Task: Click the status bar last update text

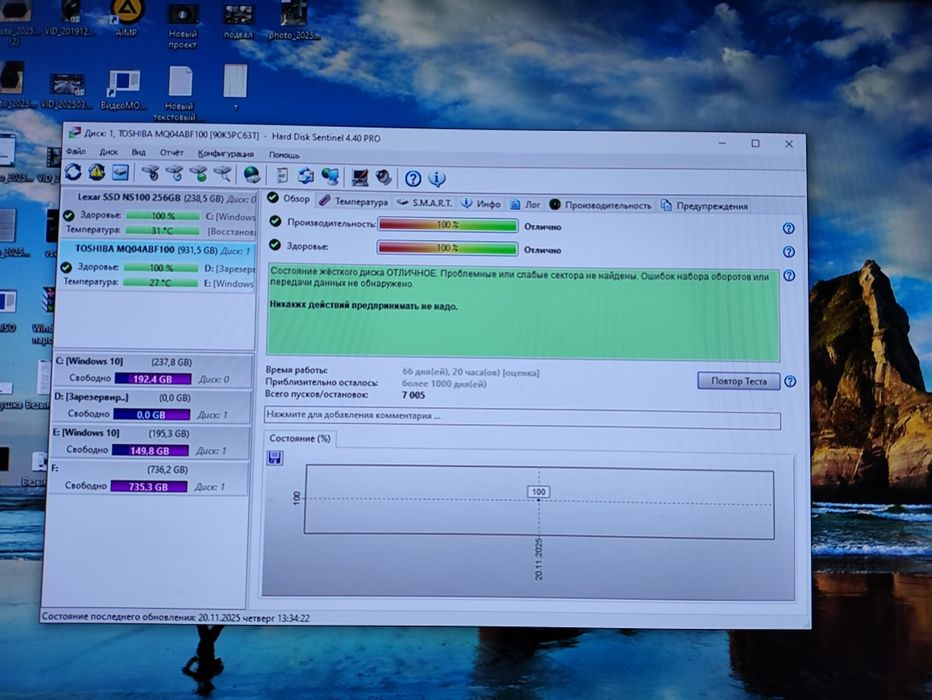Action: (x=176, y=618)
